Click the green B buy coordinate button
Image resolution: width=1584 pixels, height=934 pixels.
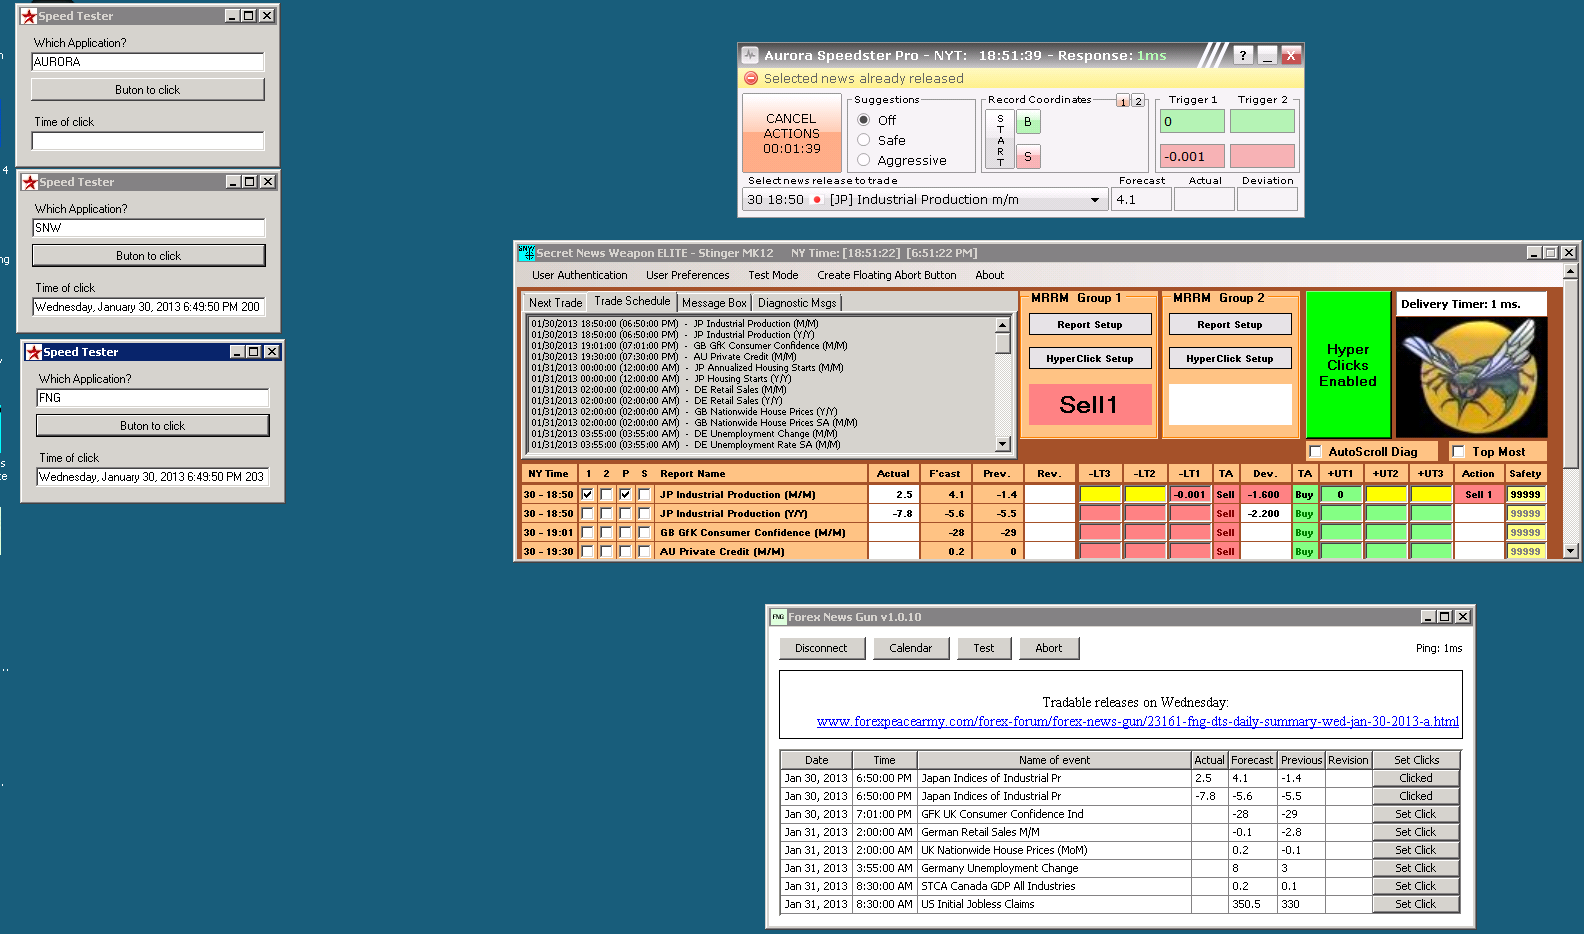[1027, 122]
